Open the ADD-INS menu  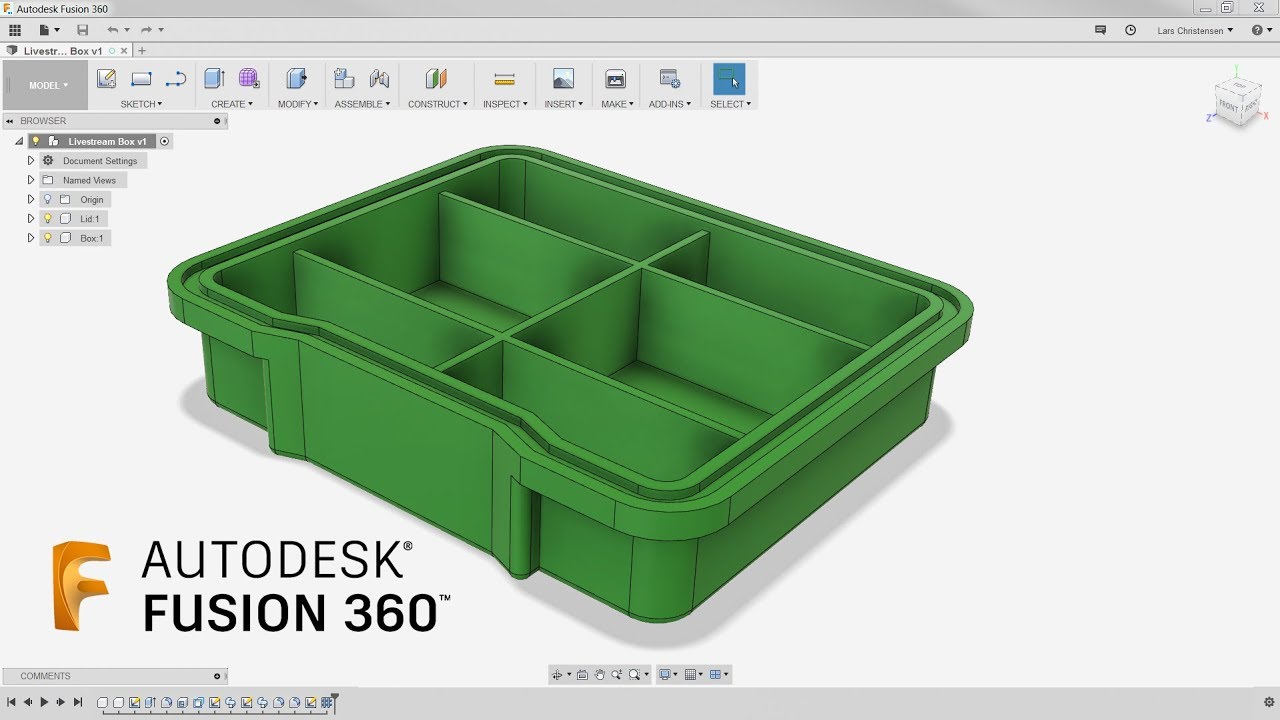(x=670, y=104)
